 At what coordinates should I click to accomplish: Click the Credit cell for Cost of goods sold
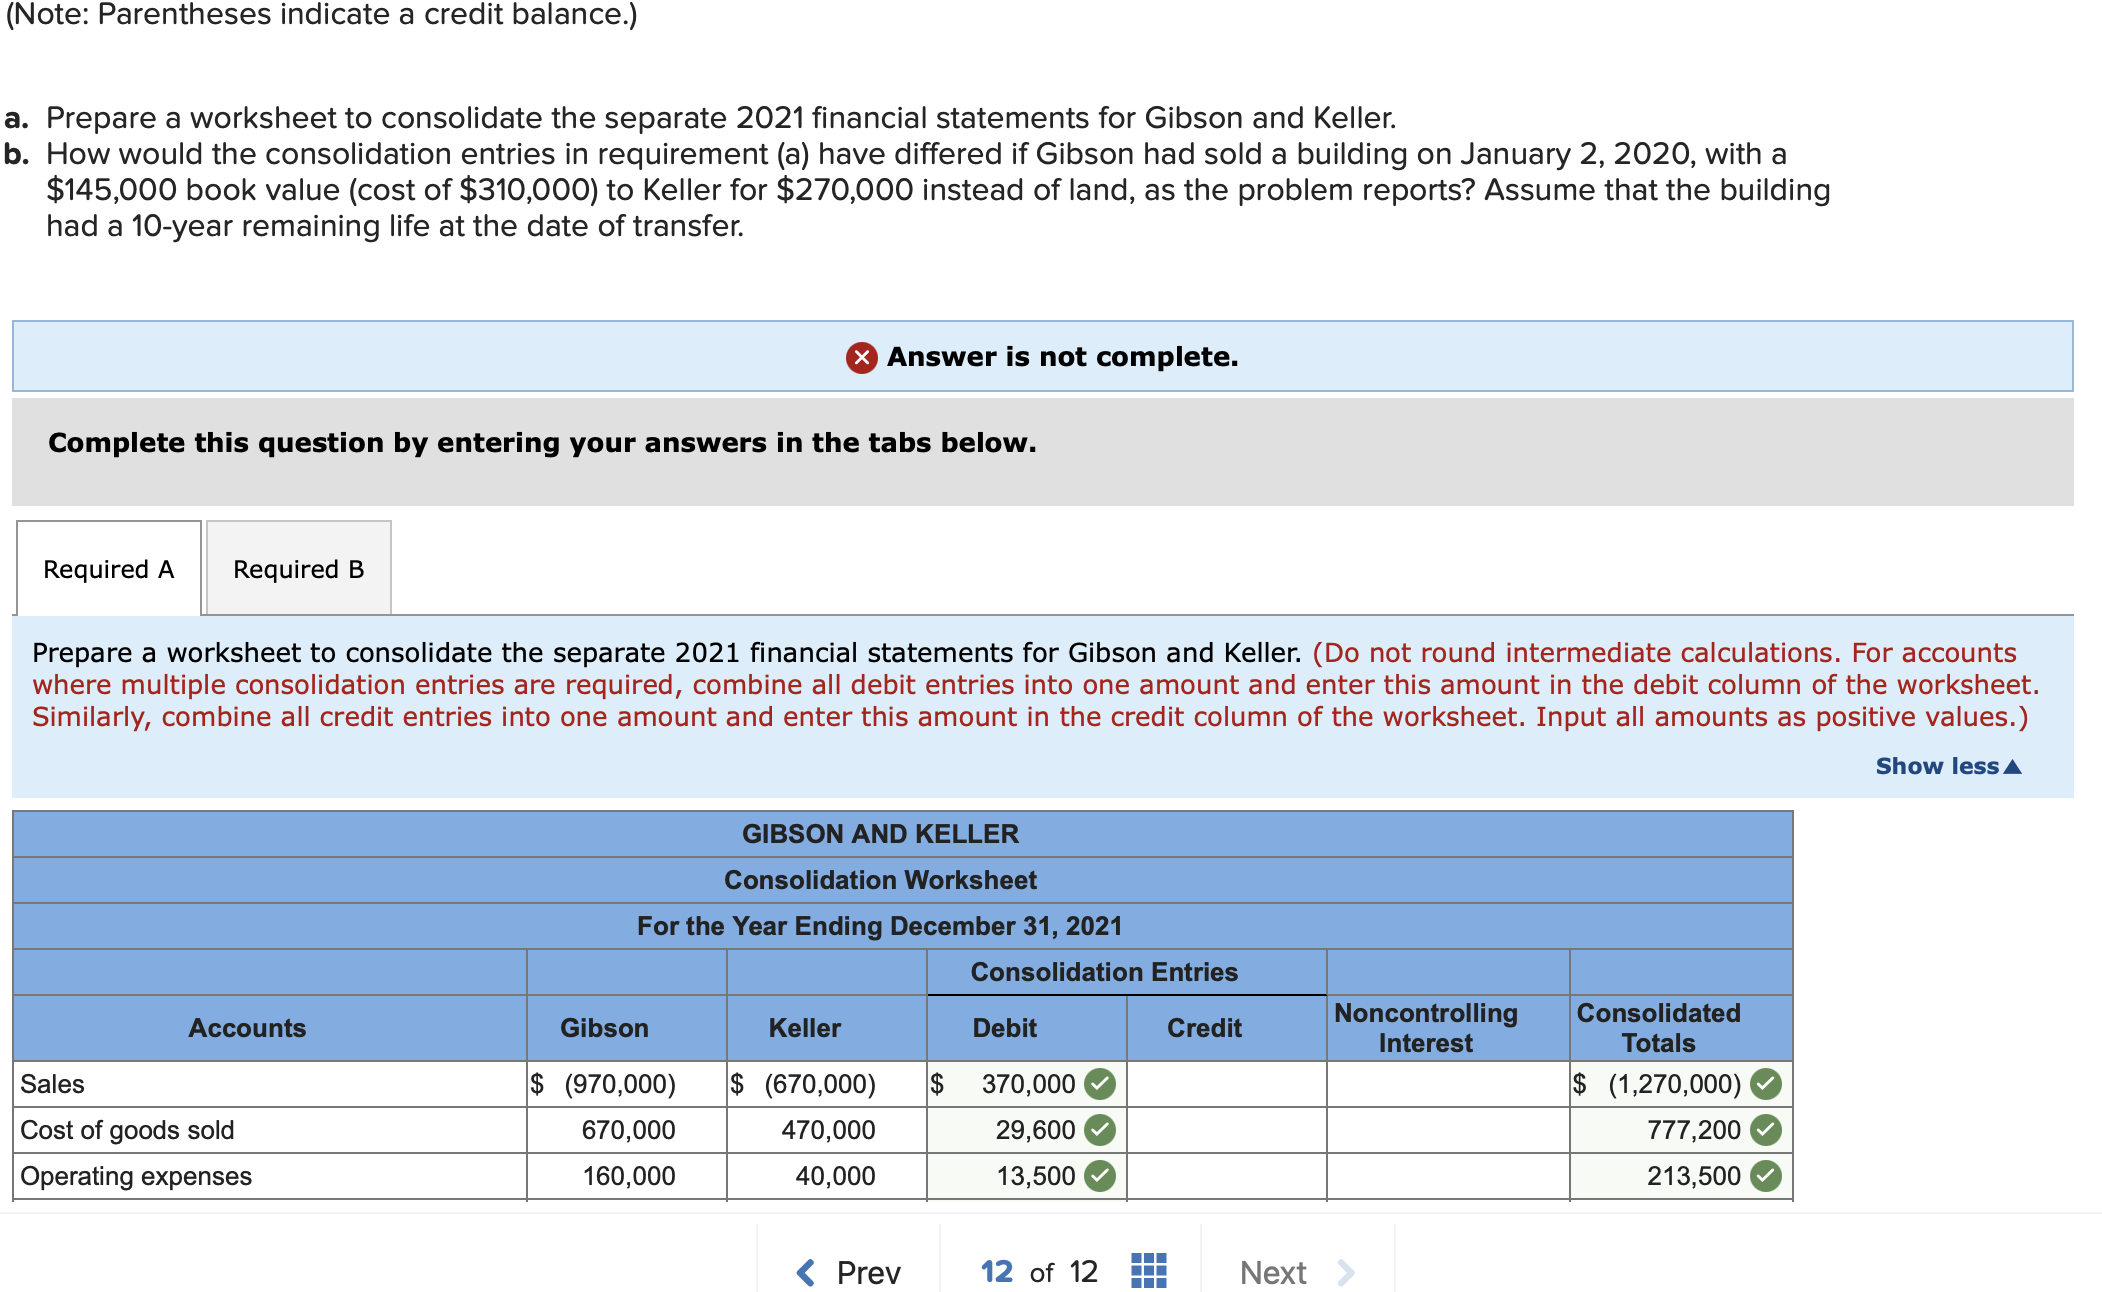click(x=1227, y=1130)
